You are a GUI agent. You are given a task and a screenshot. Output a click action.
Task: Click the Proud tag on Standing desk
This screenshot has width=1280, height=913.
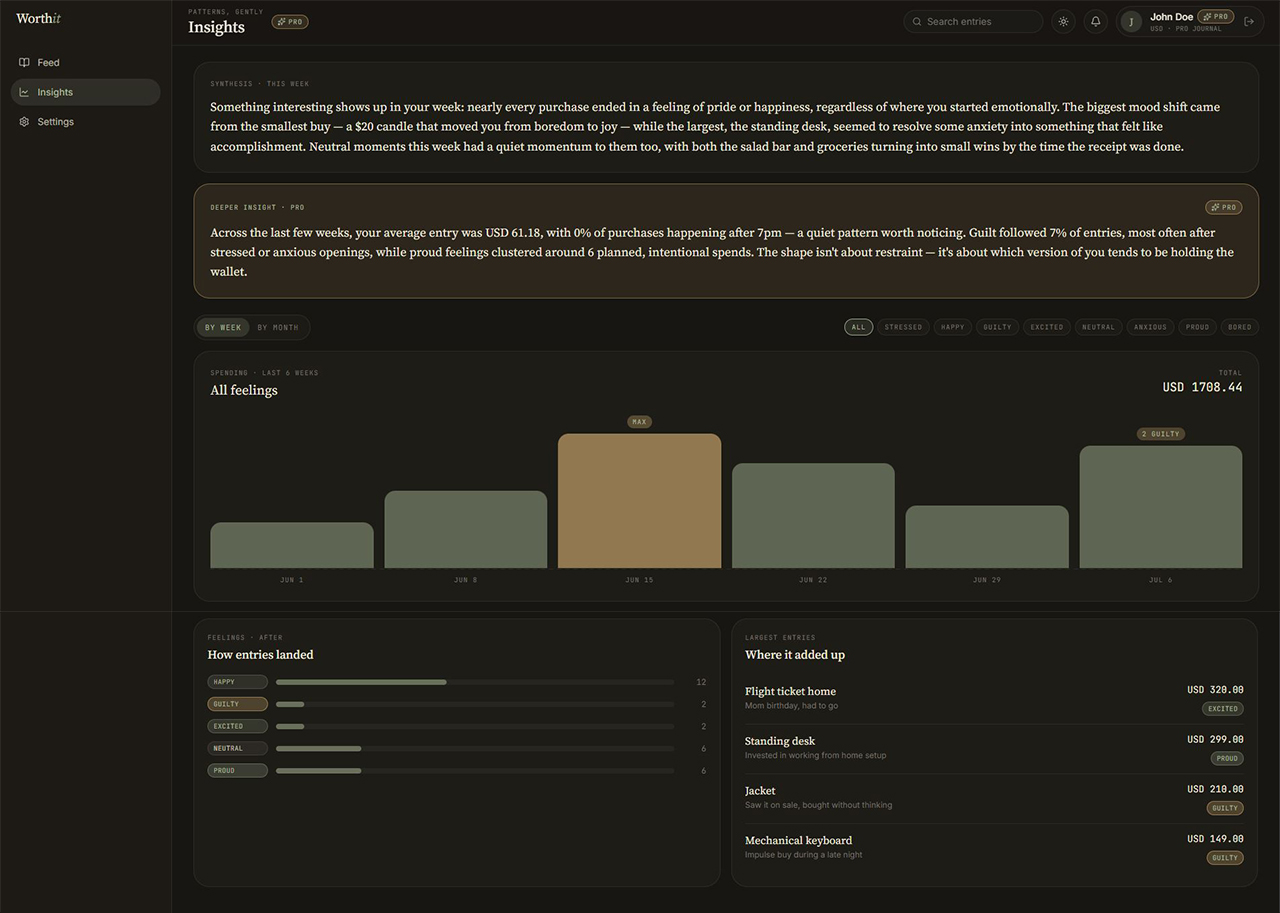[x=1227, y=759]
